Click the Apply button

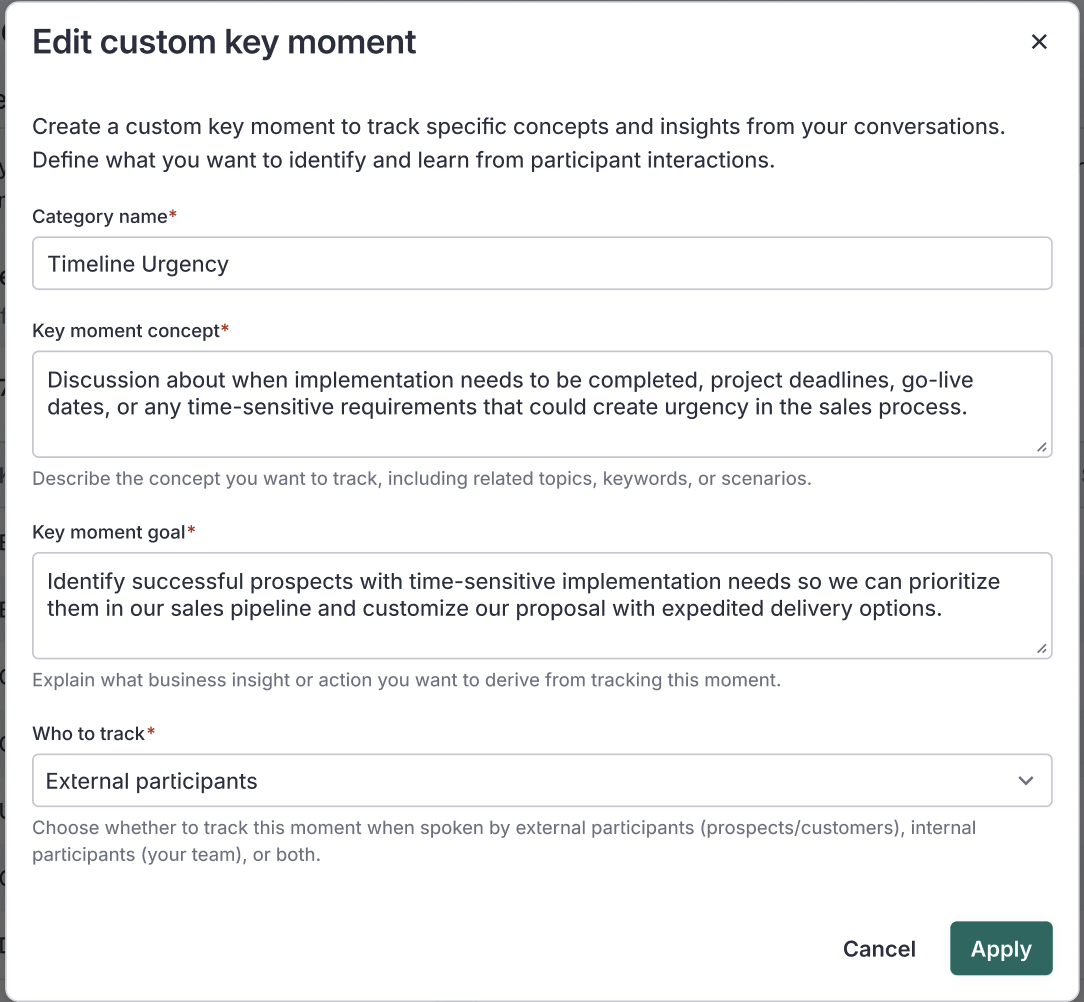(1001, 948)
